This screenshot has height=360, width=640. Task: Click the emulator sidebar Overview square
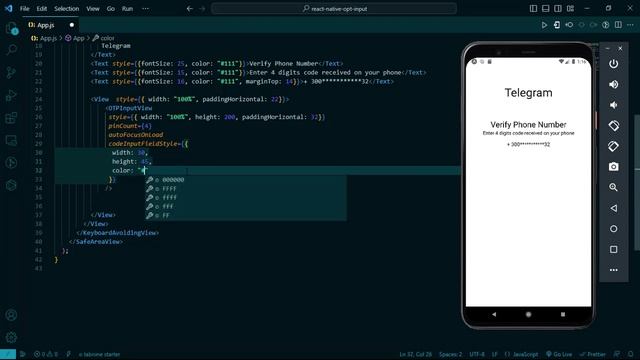click(613, 249)
